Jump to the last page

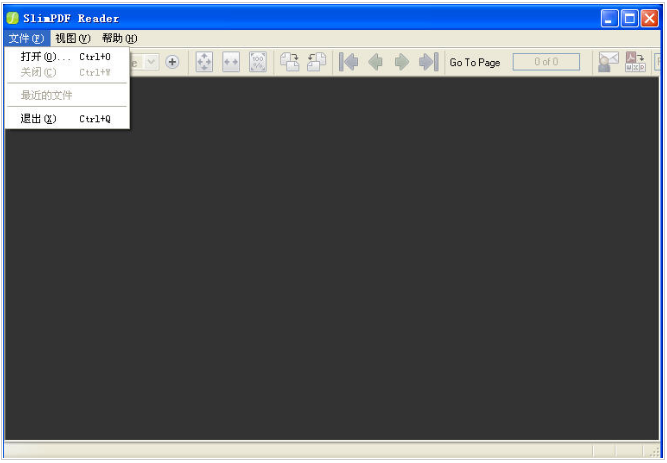point(428,62)
